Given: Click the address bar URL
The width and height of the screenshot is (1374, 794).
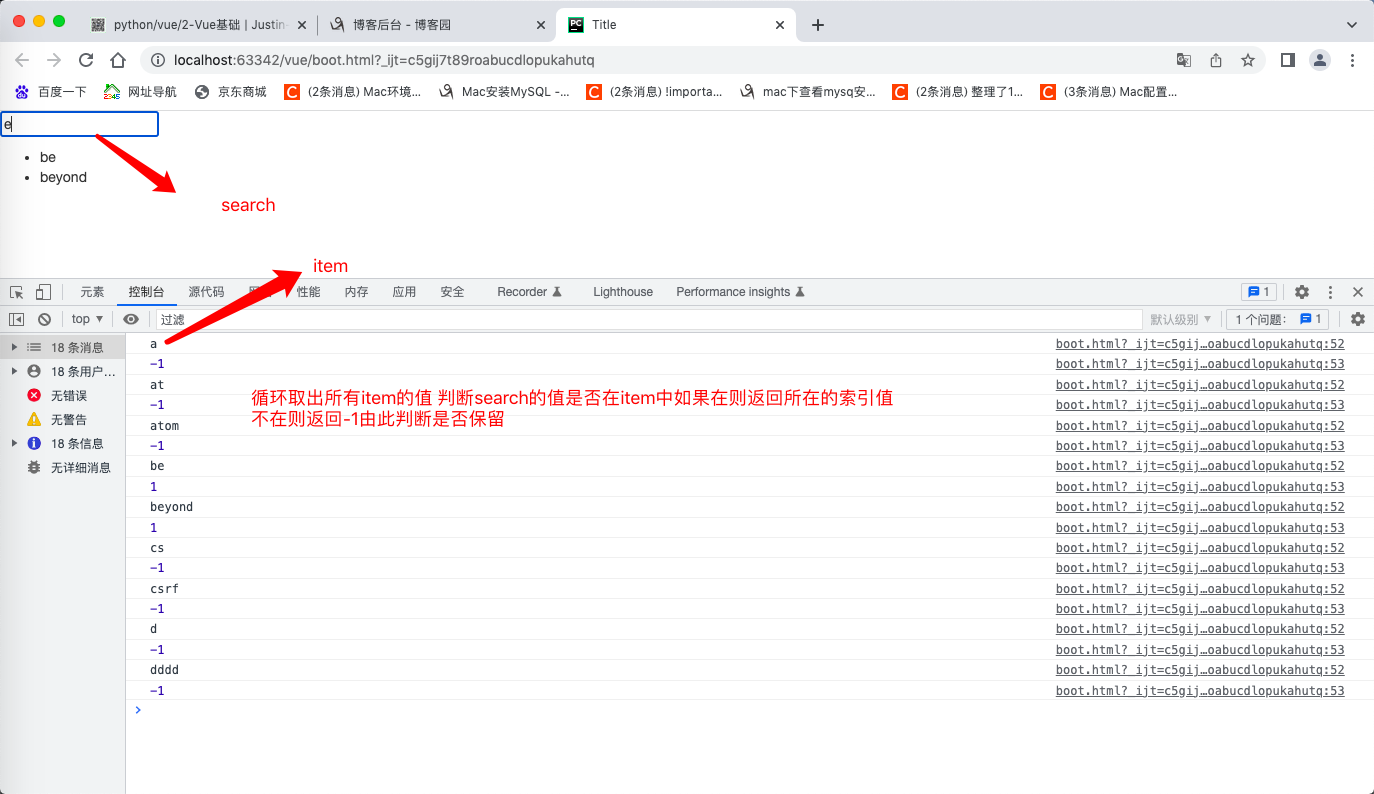Looking at the screenshot, I should [384, 60].
